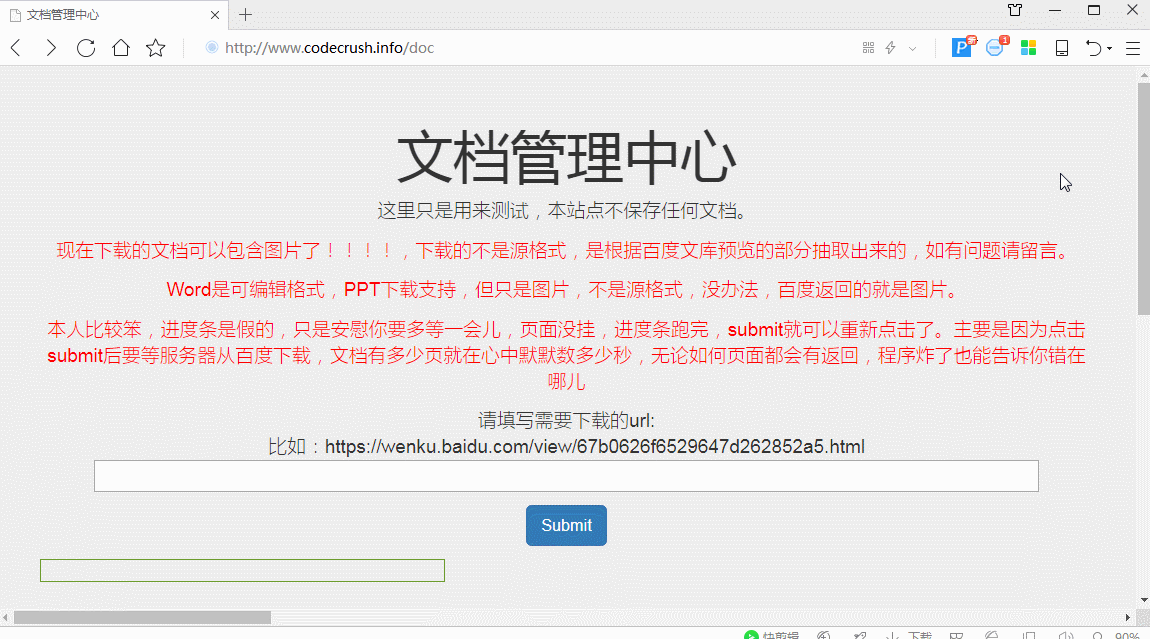Click the label 请填写需要下载的url:
Viewport: 1150px width, 639px height.
[566, 420]
